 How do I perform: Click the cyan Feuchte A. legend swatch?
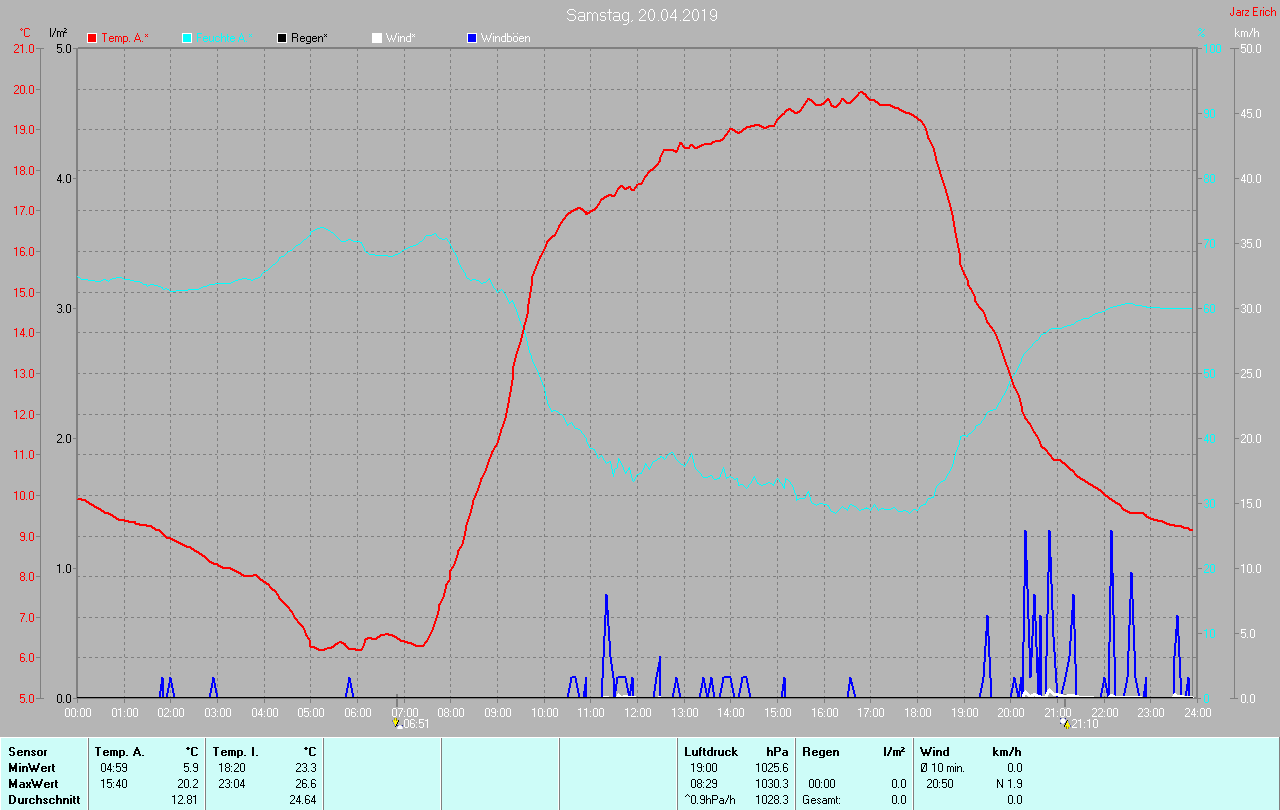187,38
